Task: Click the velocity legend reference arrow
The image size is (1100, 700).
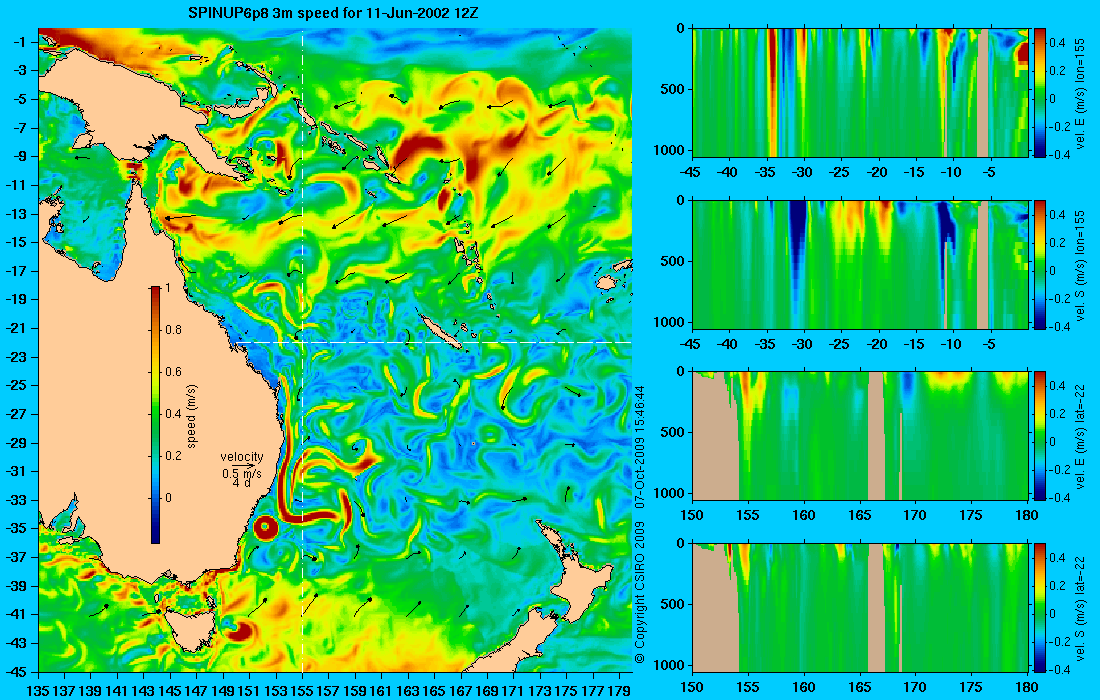Action: [241, 465]
